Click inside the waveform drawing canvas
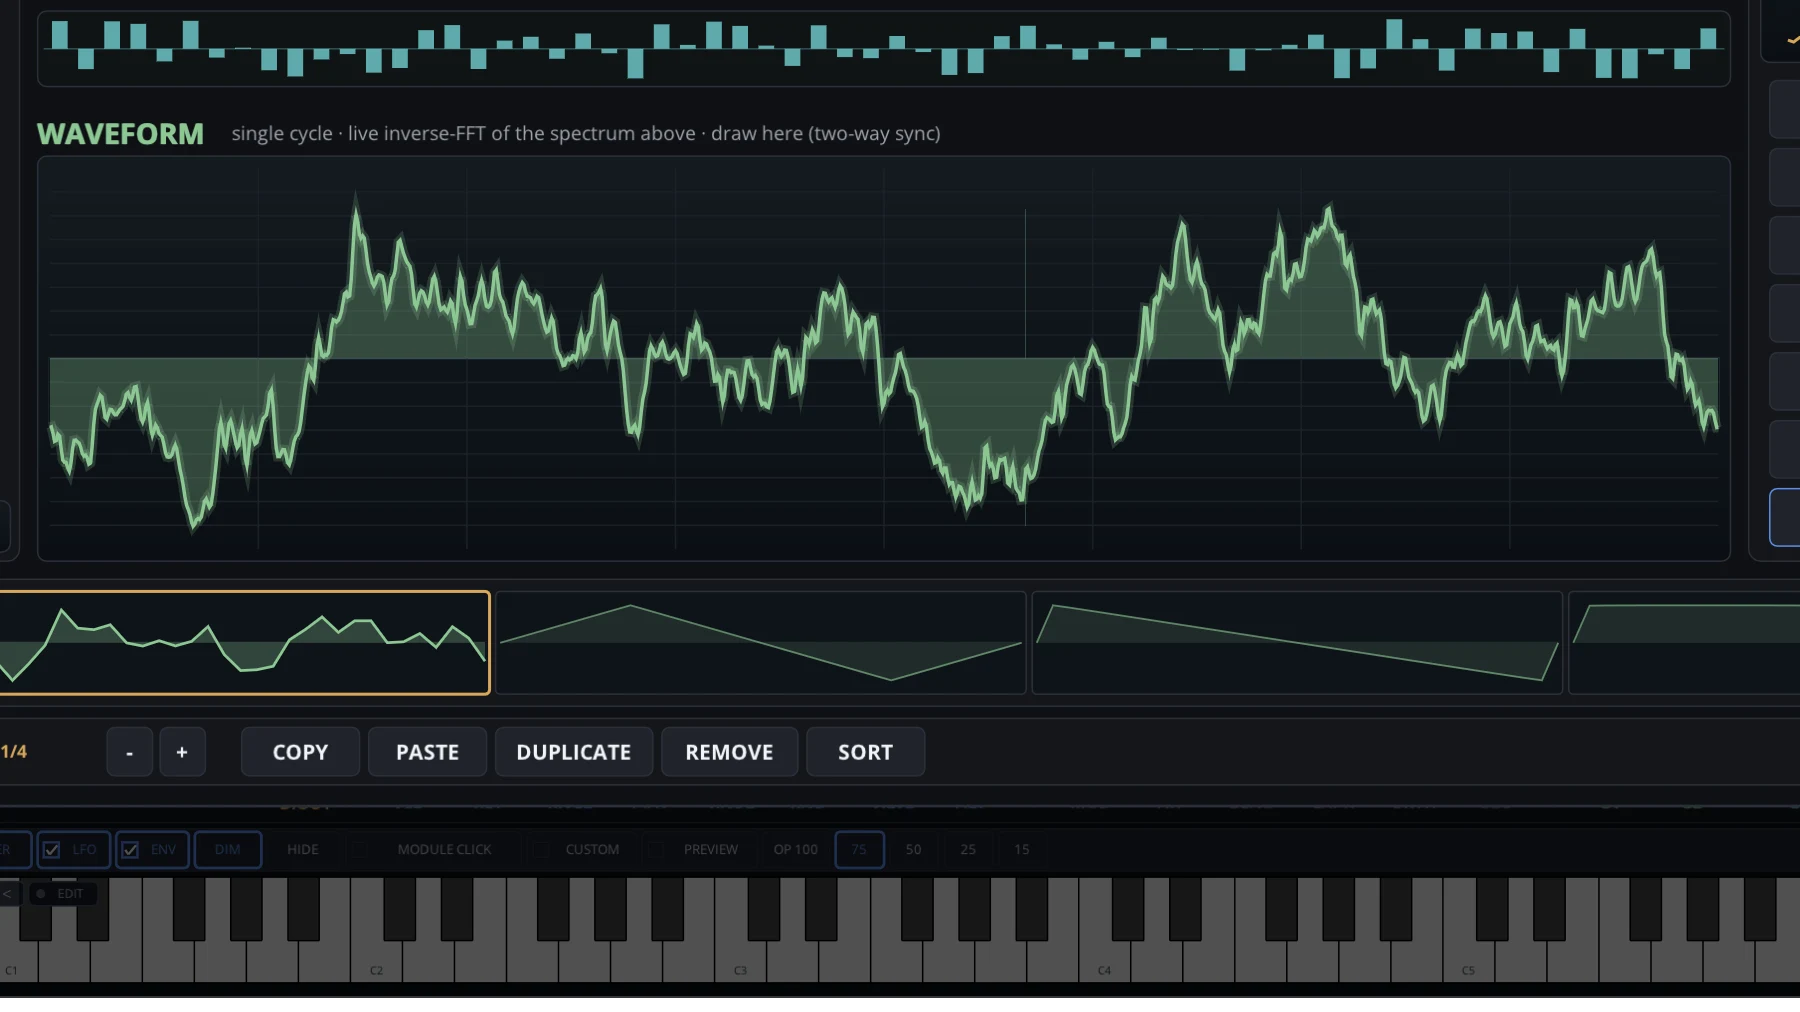 pos(884,358)
